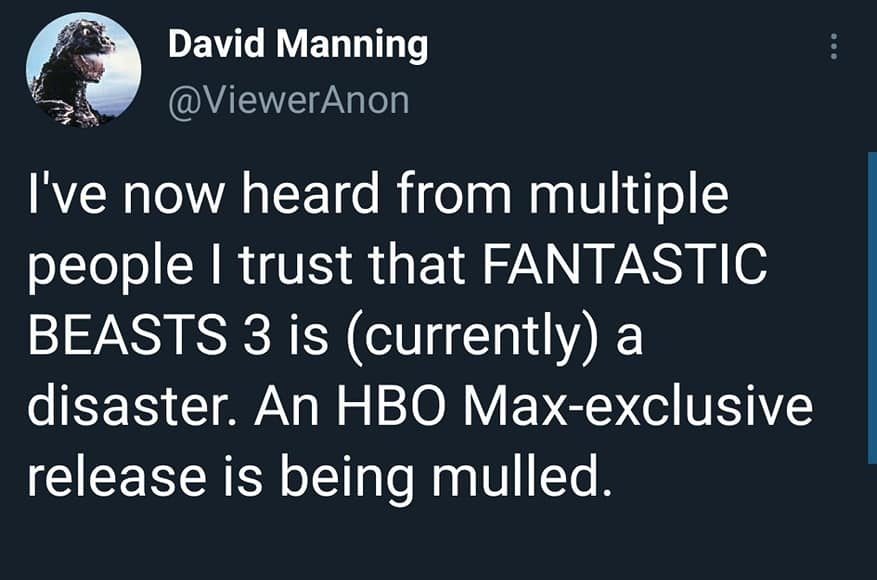The height and width of the screenshot is (580, 877).
Task: Click the word 'people' in the second line
Action: click(111, 267)
